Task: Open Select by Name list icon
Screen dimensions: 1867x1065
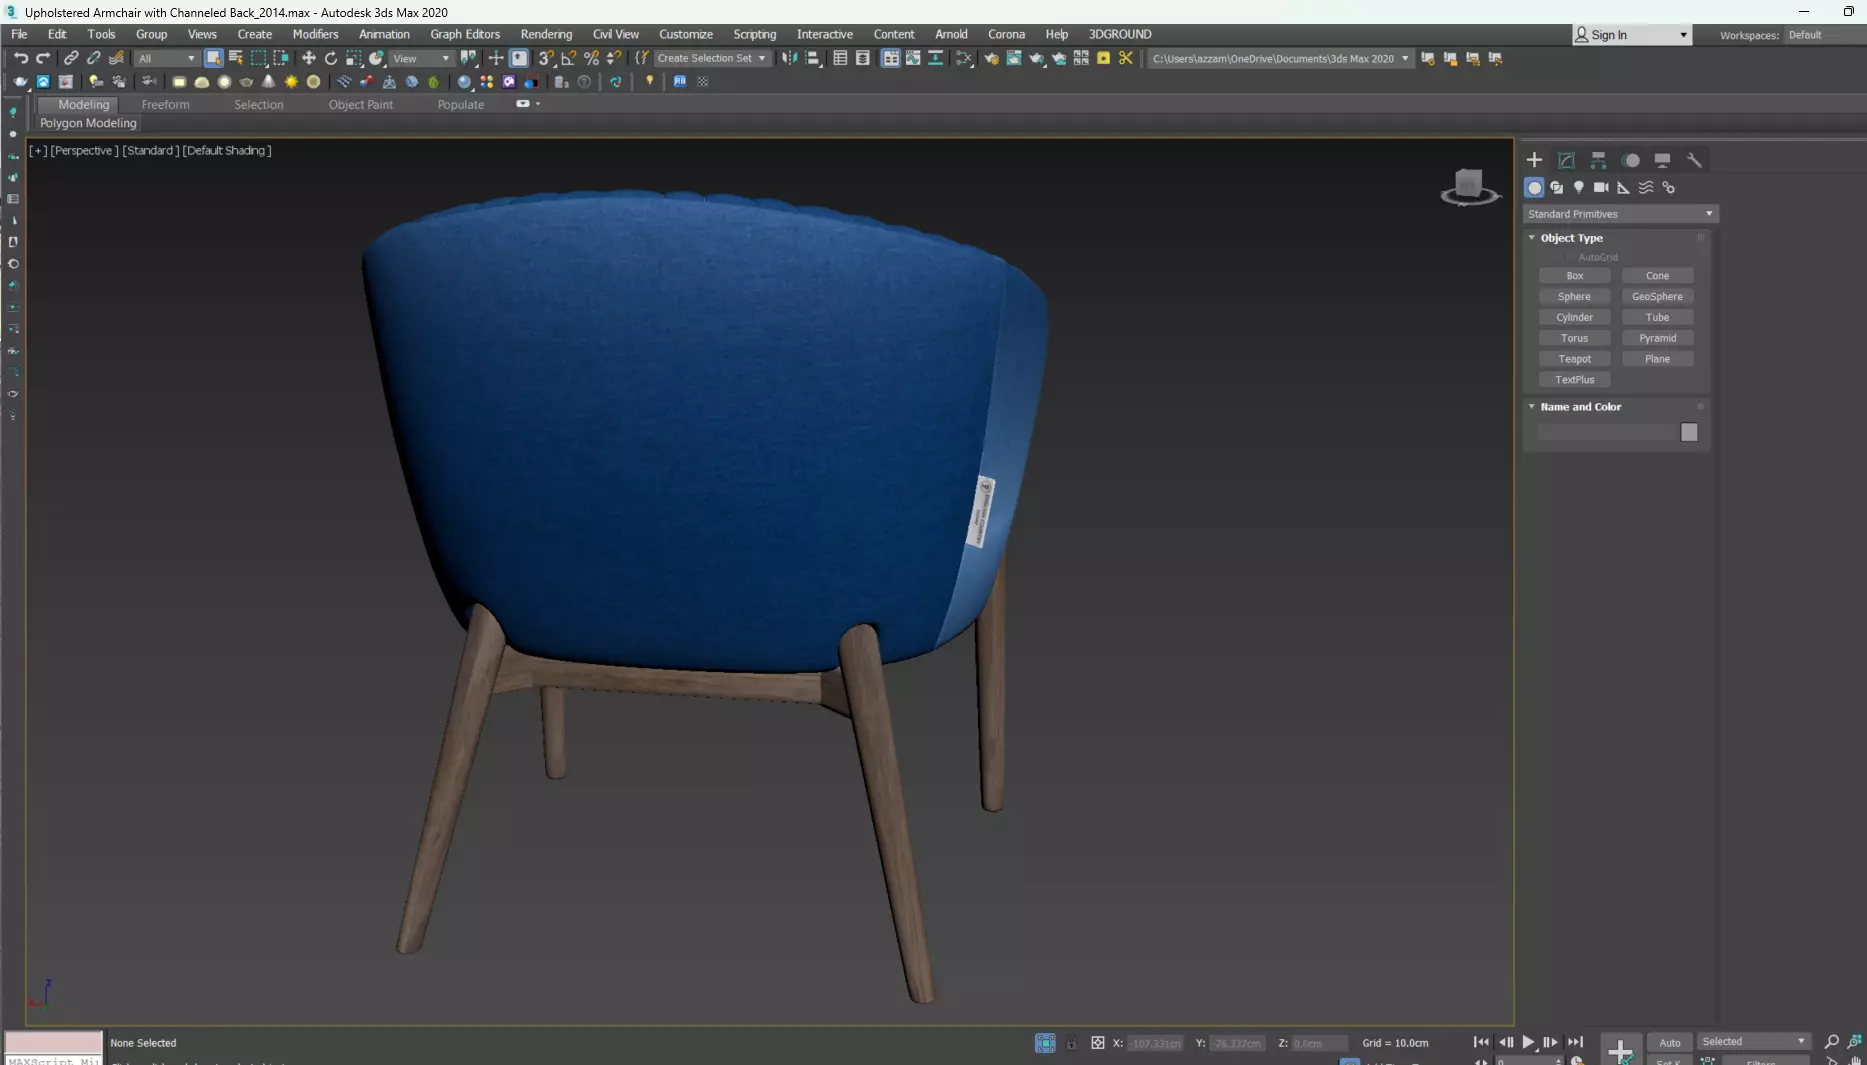Action: (x=236, y=58)
